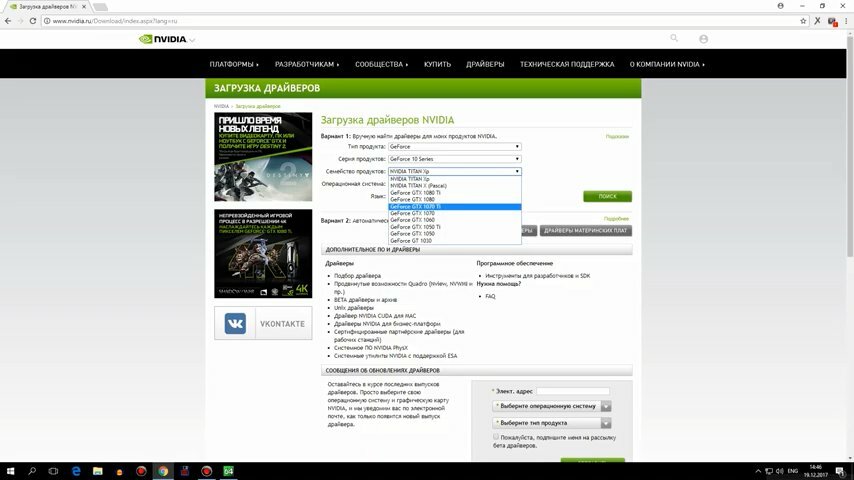Viewport: 854px width, 480px height.
Task: Open the Системное ПО NVIDIA PhysX link
Action: point(370,348)
